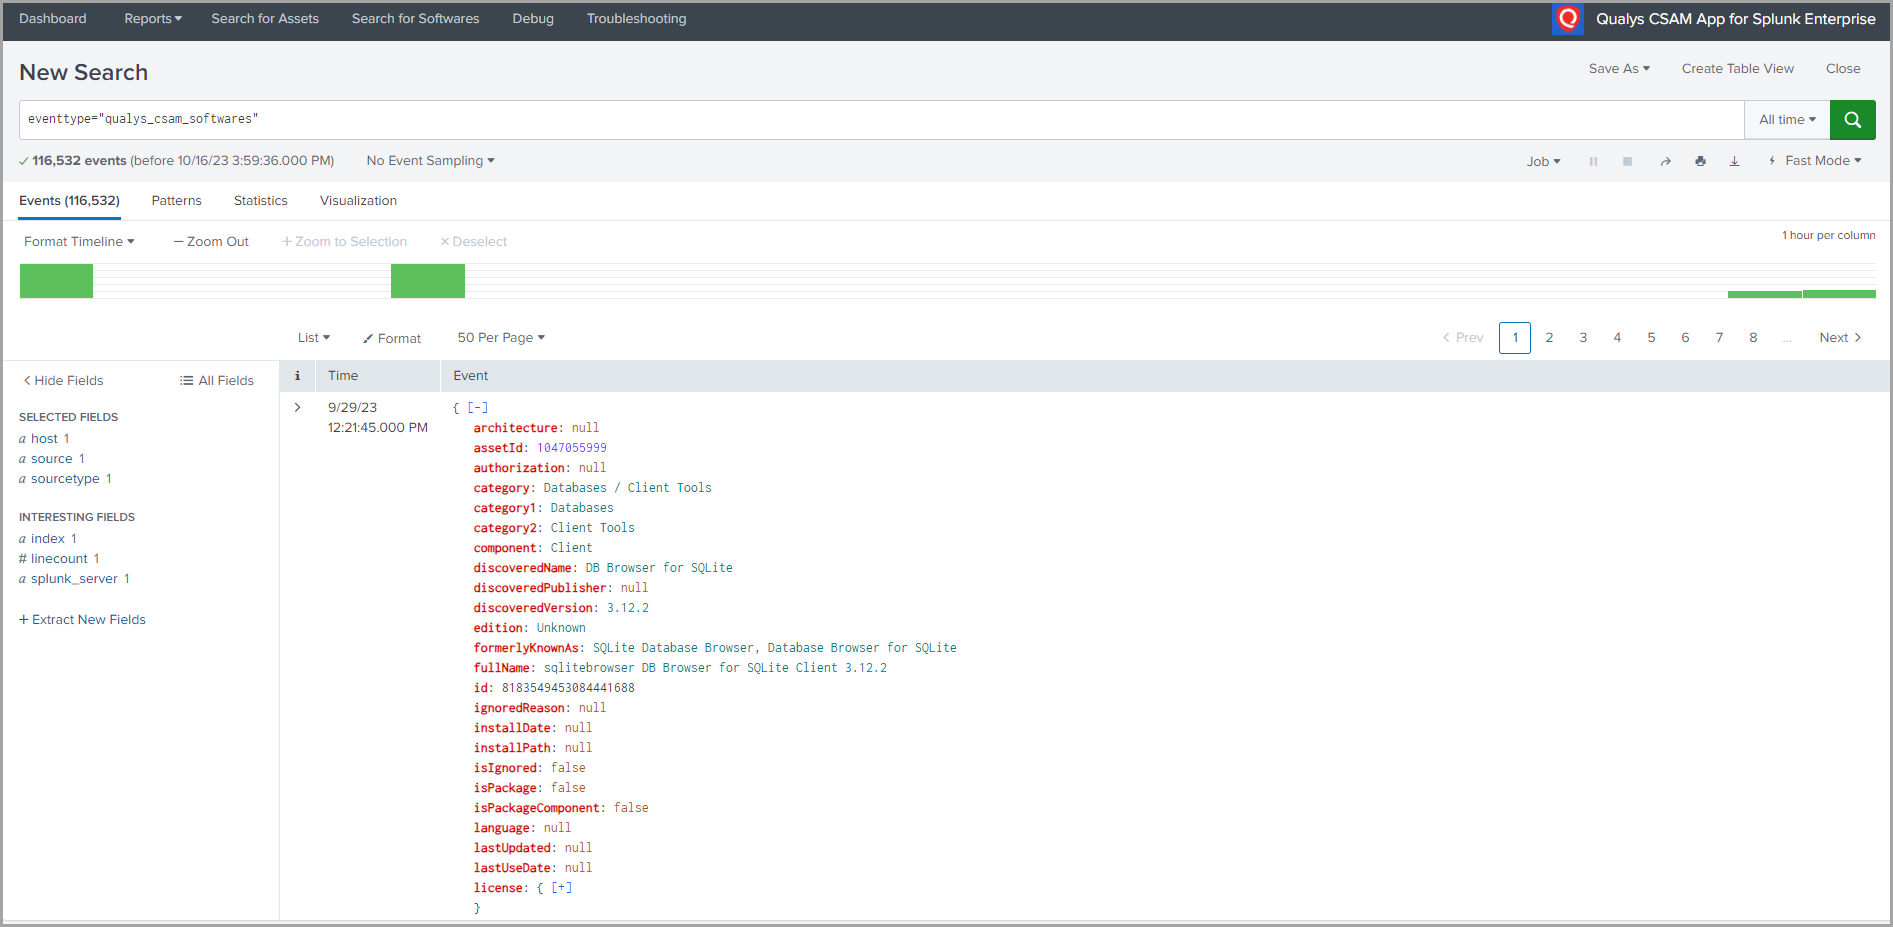Switch to the Statistics tab

pyautogui.click(x=260, y=201)
